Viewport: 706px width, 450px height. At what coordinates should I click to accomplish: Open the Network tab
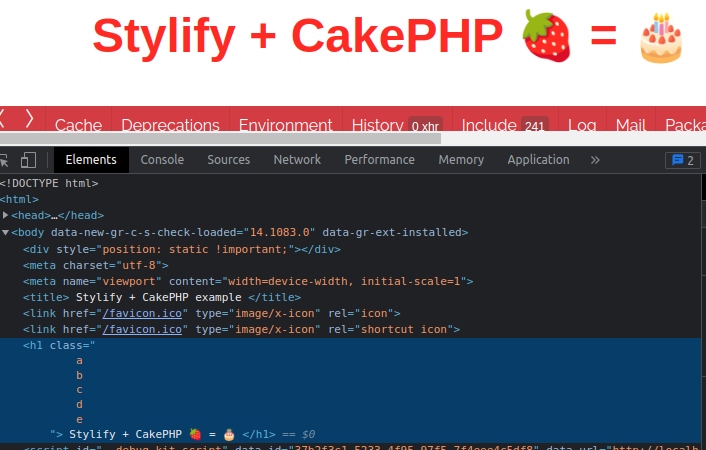tap(297, 160)
